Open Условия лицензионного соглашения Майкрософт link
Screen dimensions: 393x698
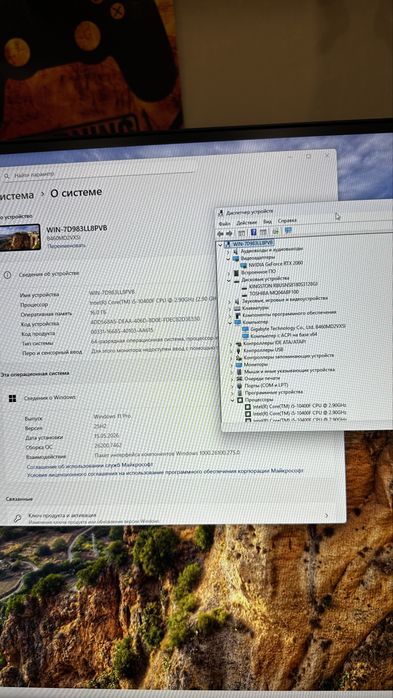coord(165,472)
